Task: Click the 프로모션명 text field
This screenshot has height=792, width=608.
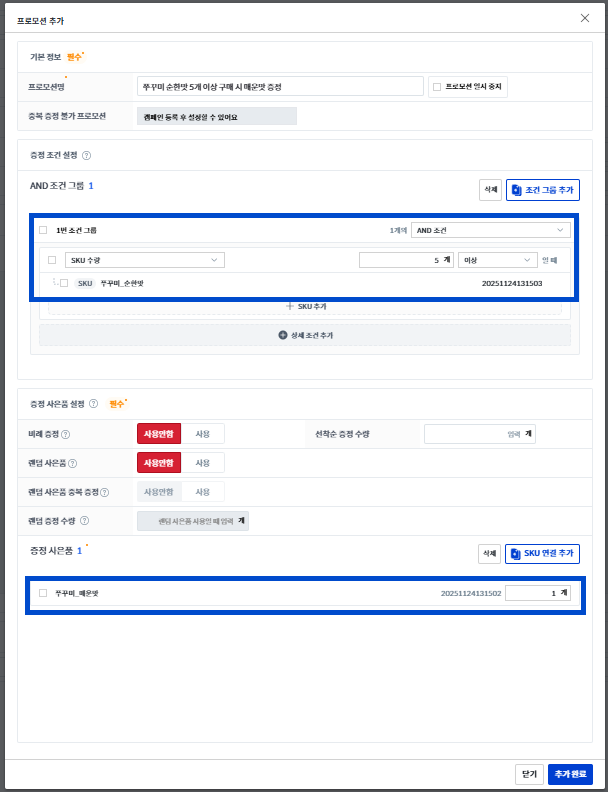Action: point(280,87)
